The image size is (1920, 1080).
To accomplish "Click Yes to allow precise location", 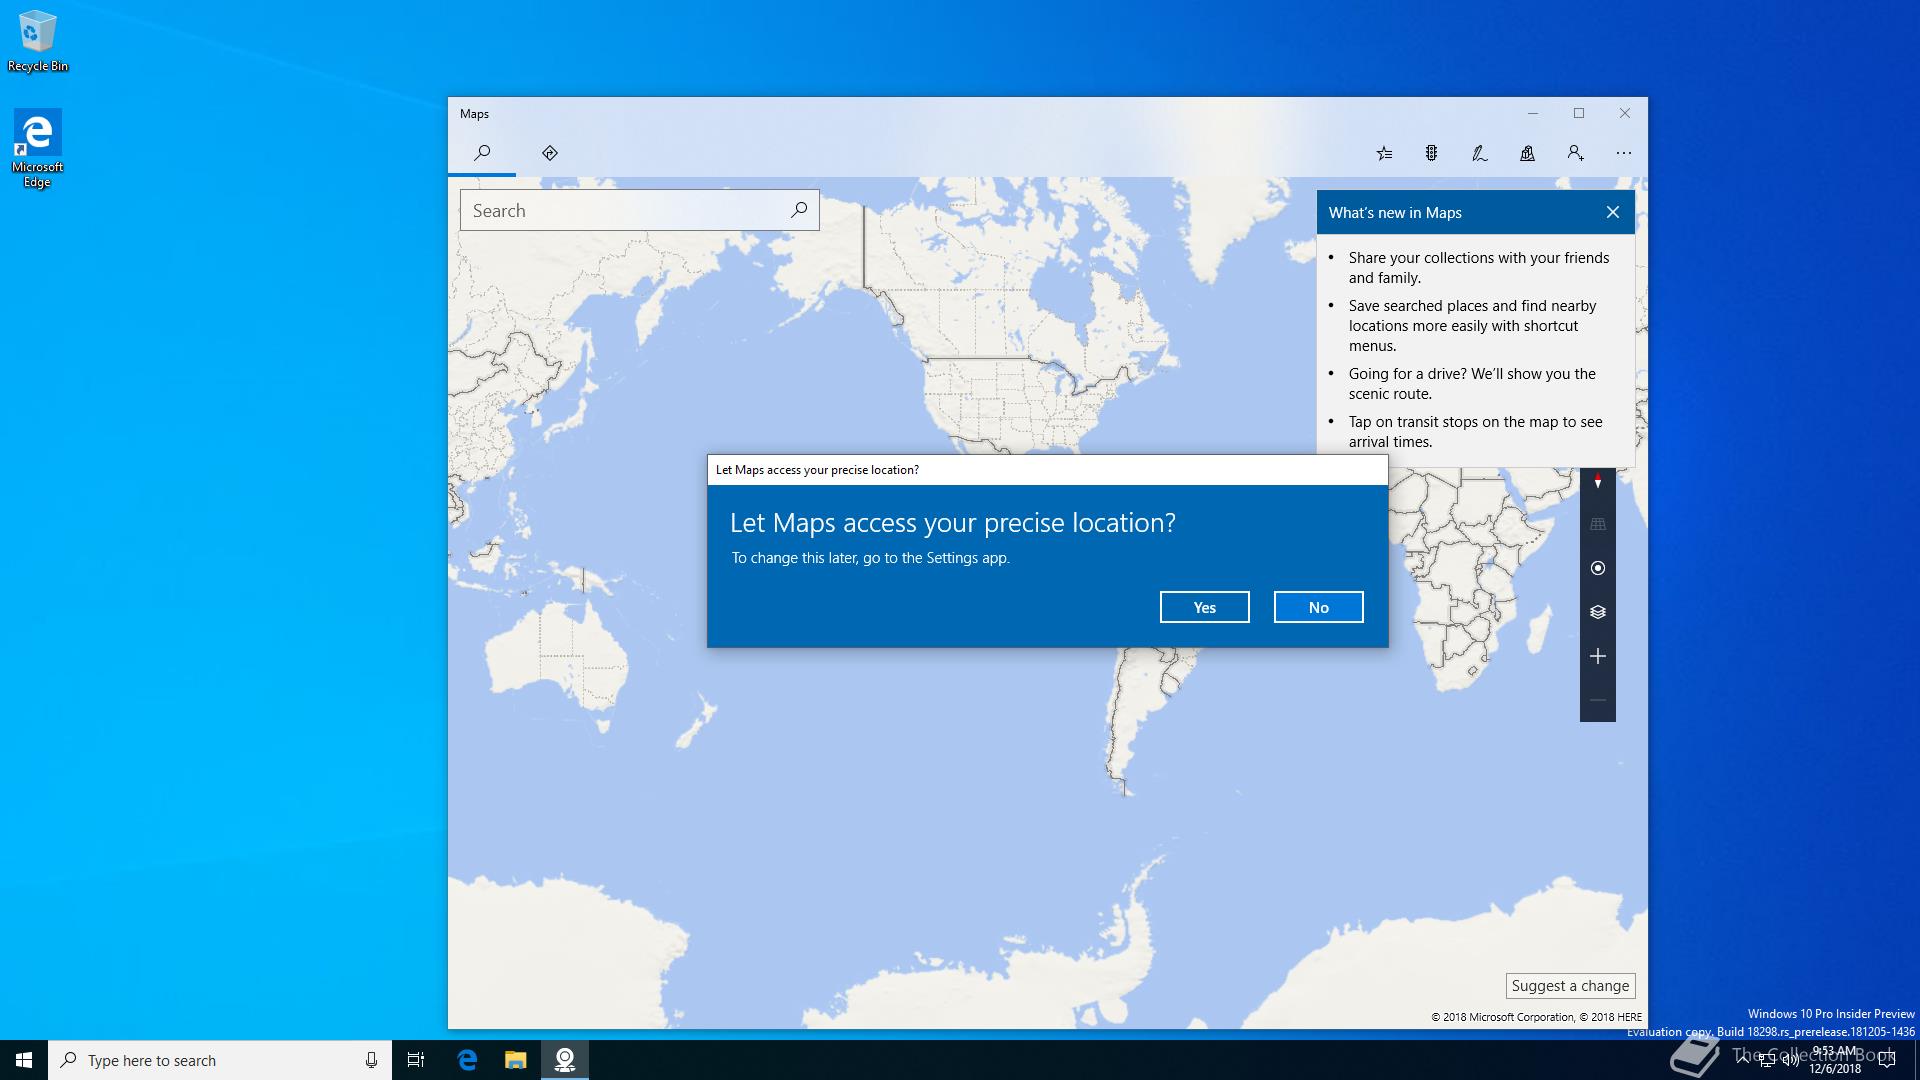I will click(x=1204, y=607).
